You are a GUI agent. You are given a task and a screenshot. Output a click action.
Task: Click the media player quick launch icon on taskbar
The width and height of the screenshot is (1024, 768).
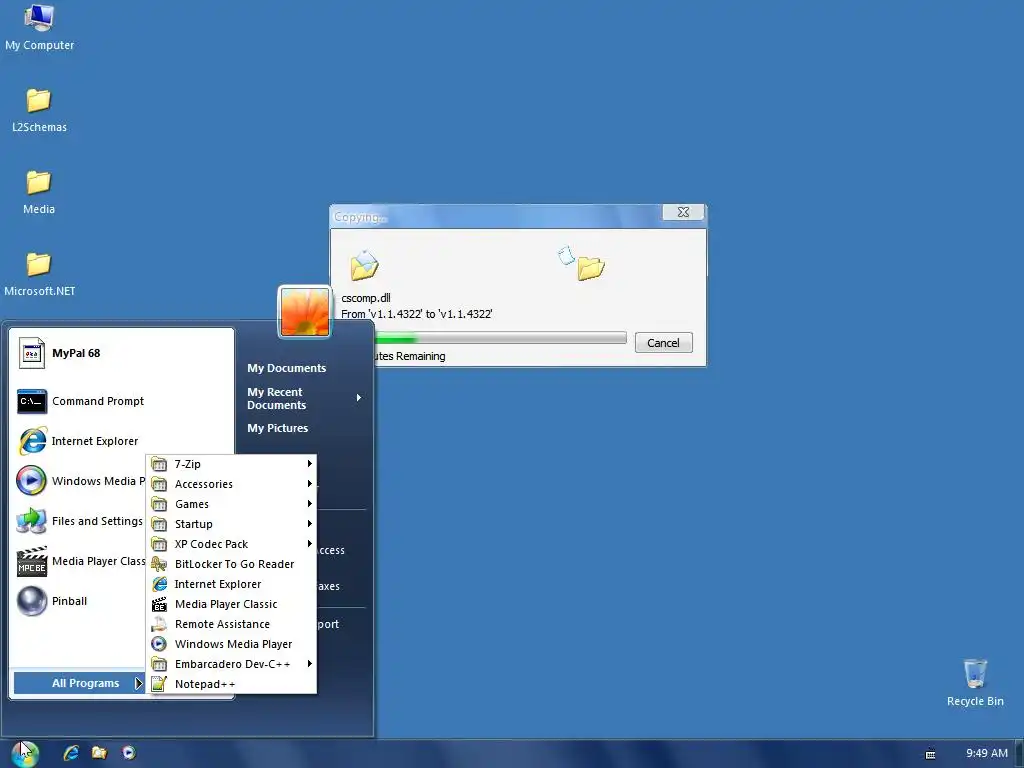pos(129,753)
